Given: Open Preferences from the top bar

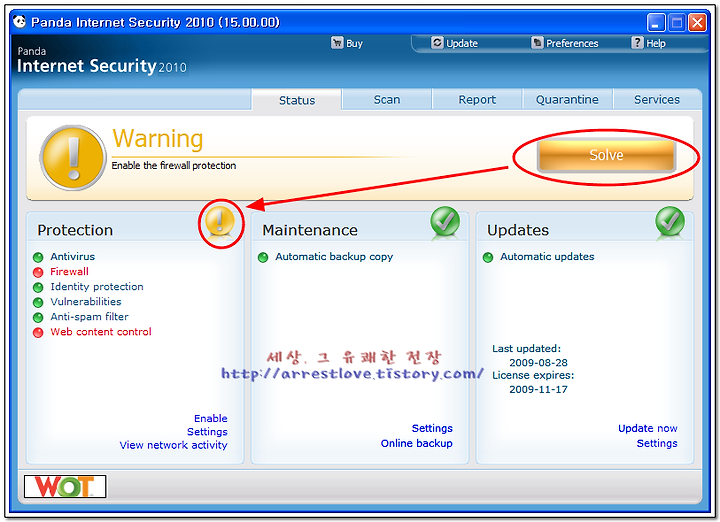Looking at the screenshot, I should tap(572, 43).
